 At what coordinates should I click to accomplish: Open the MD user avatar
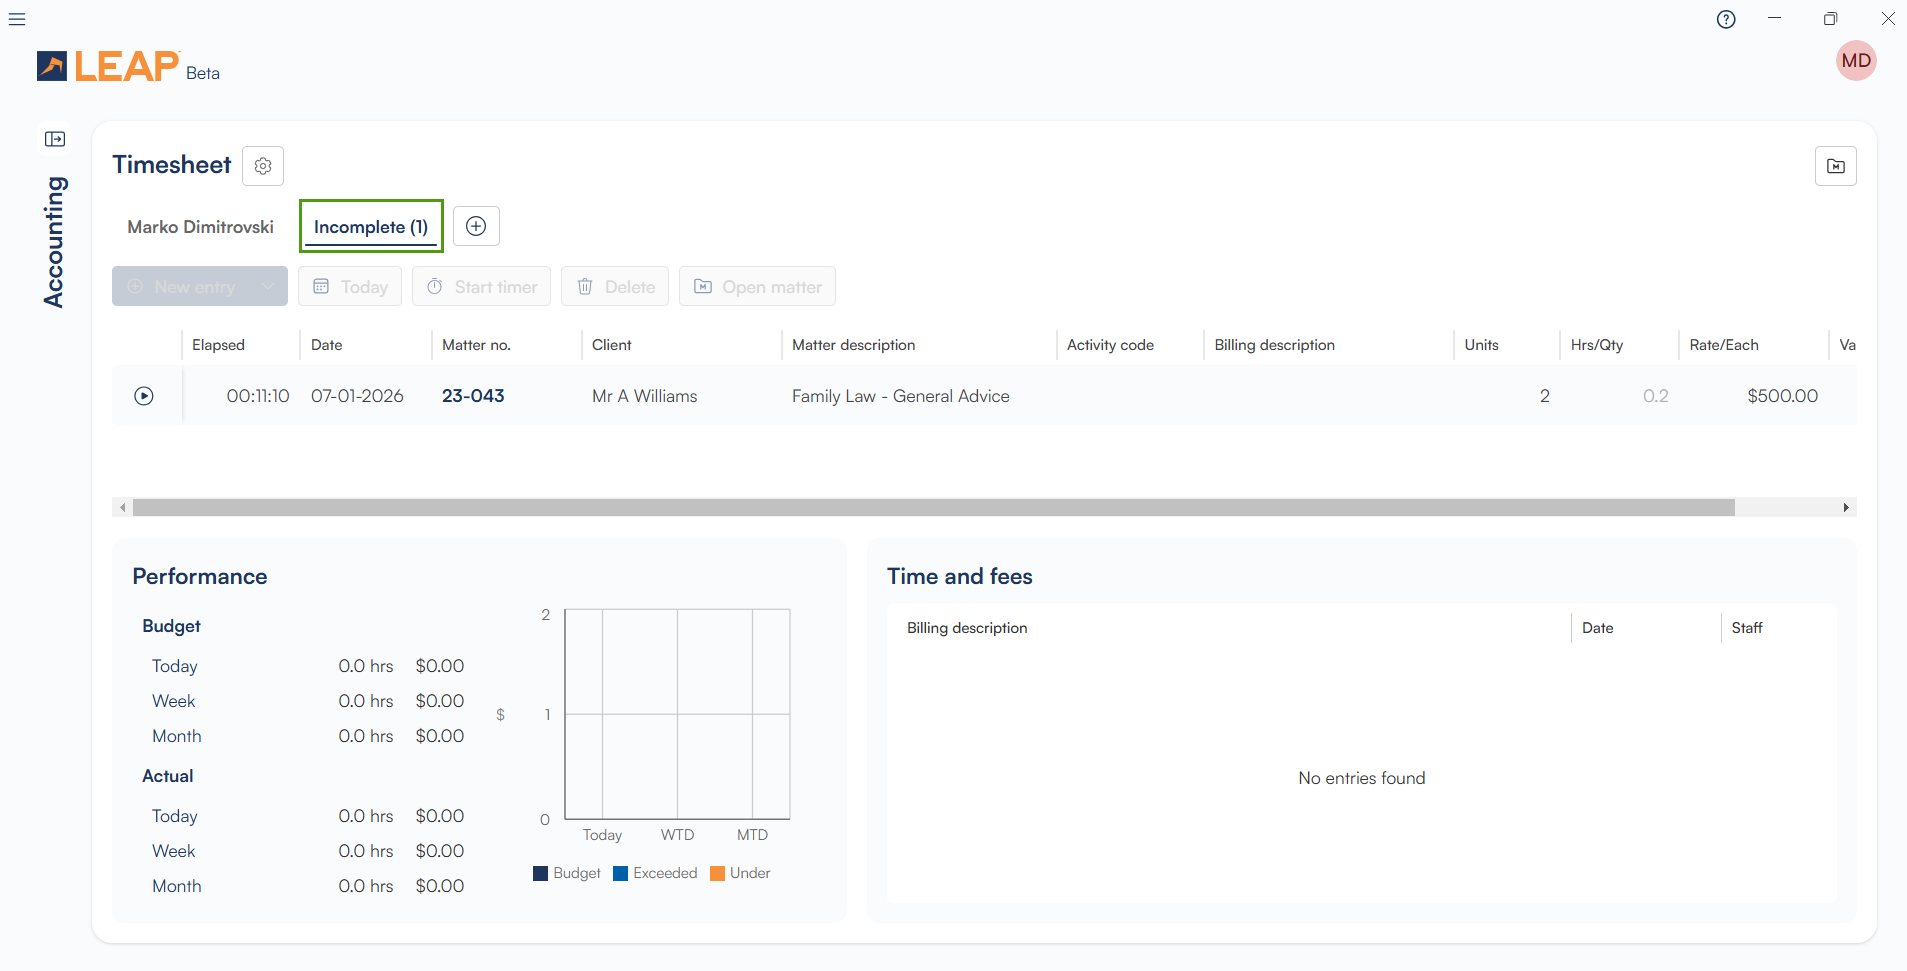tap(1855, 61)
